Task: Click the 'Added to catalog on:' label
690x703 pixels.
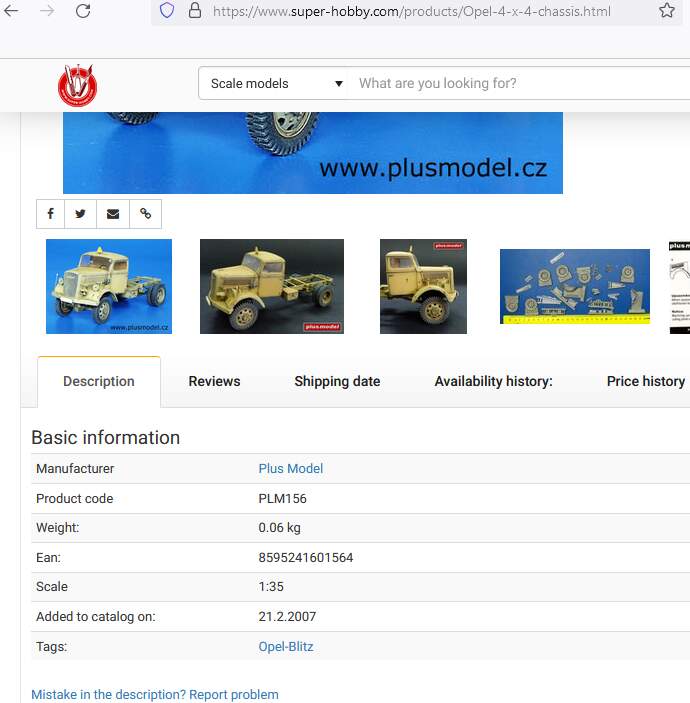Action: tap(95, 617)
